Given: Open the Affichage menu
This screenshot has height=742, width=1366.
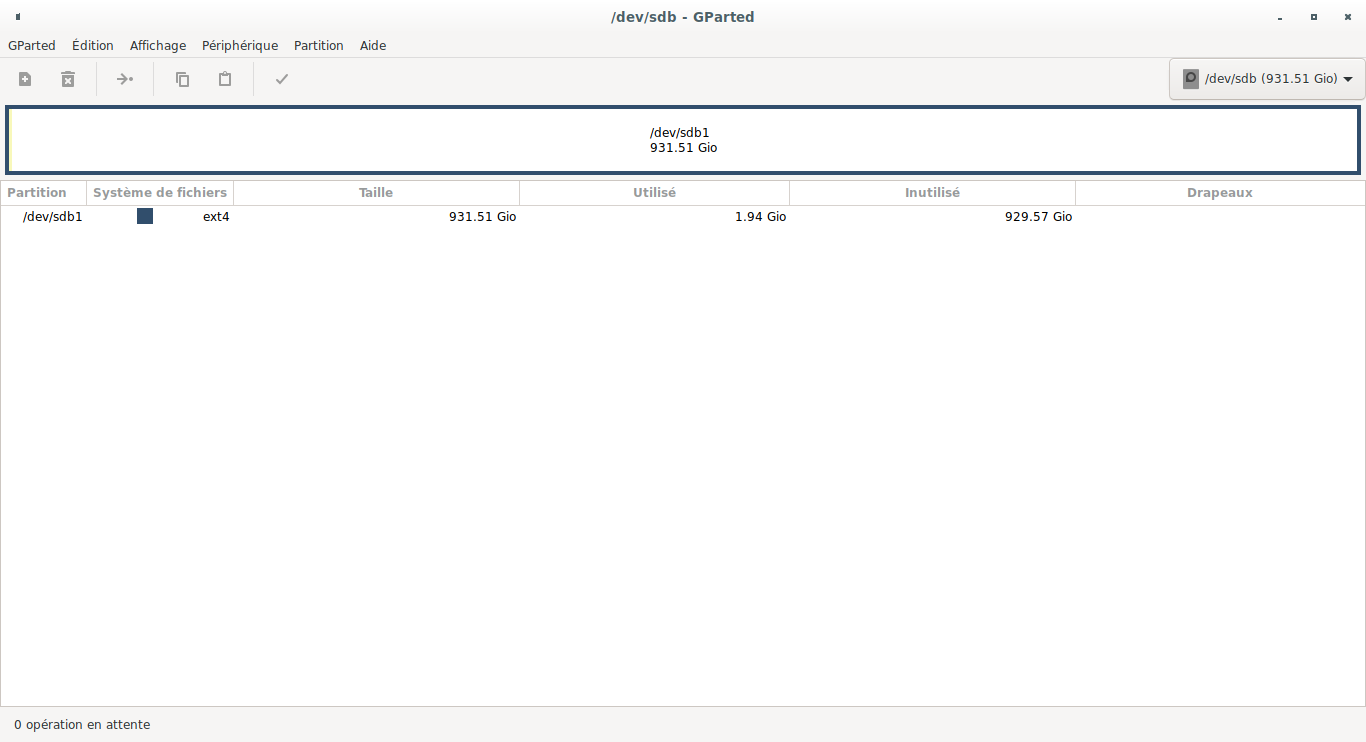Looking at the screenshot, I should click(158, 45).
